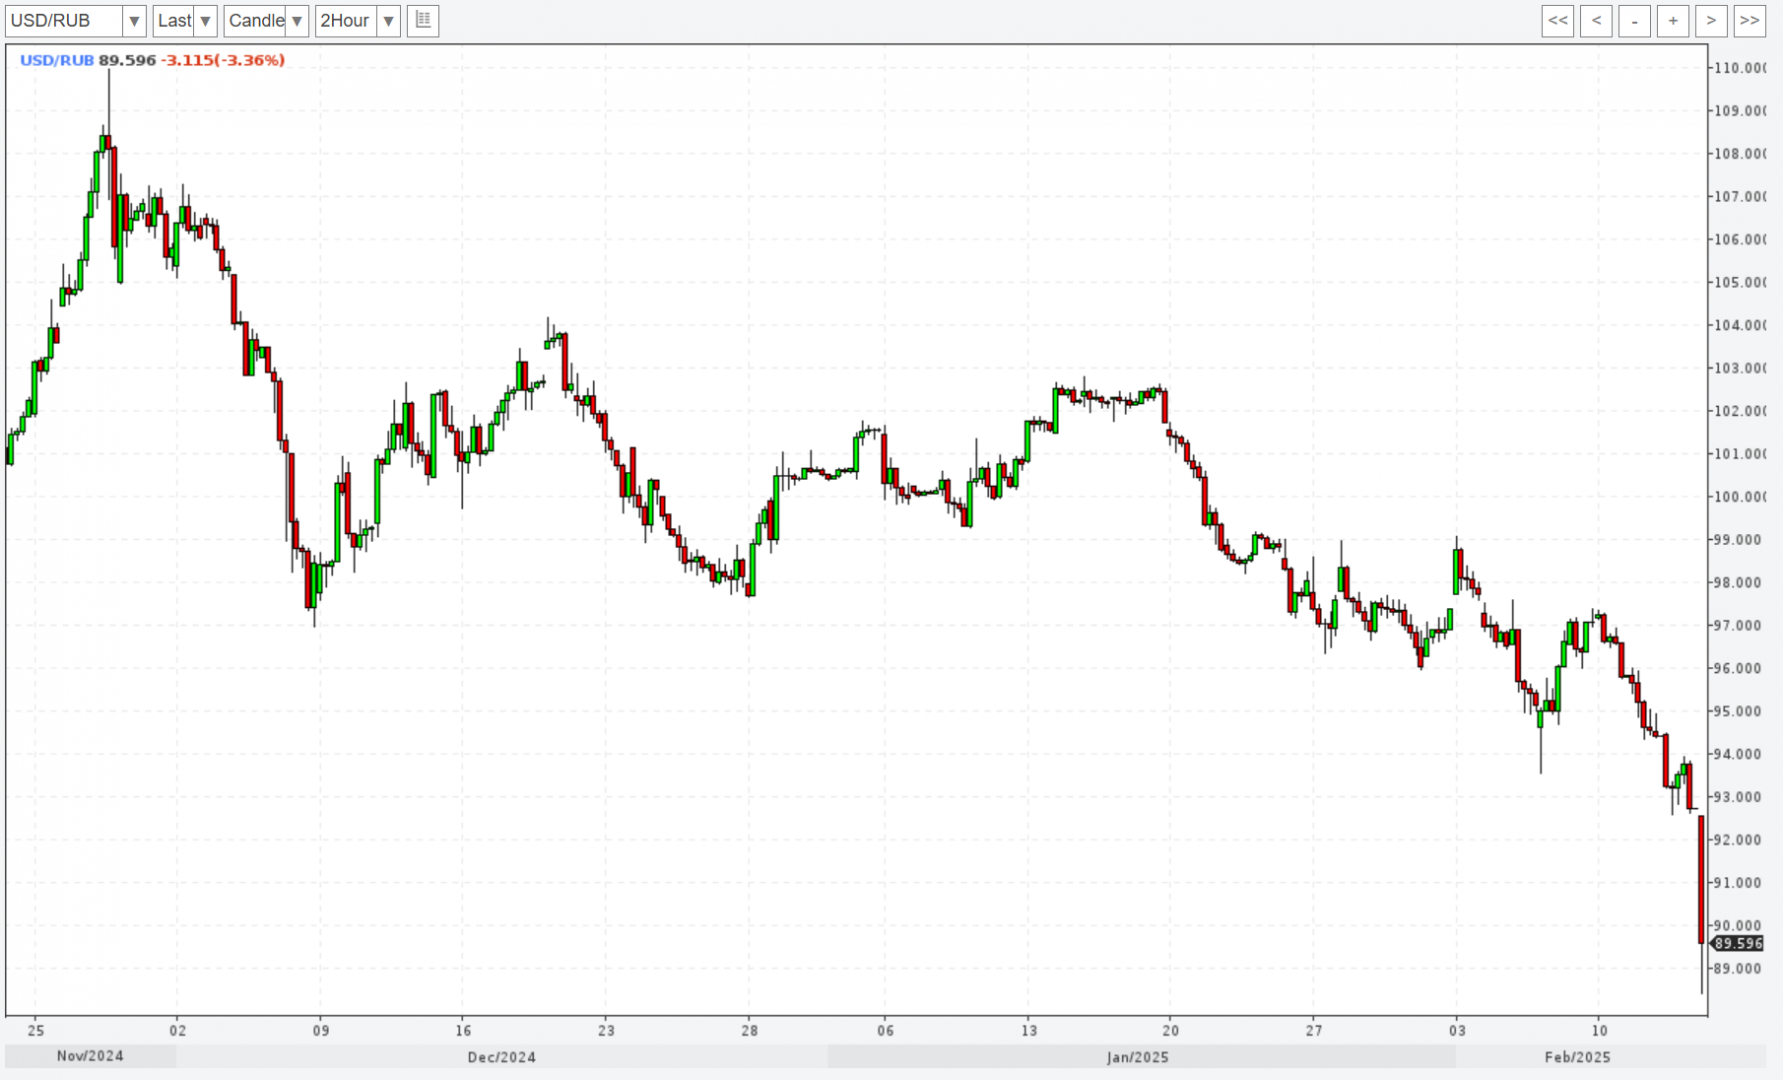Jump to latest data with >> button

coord(1749,20)
